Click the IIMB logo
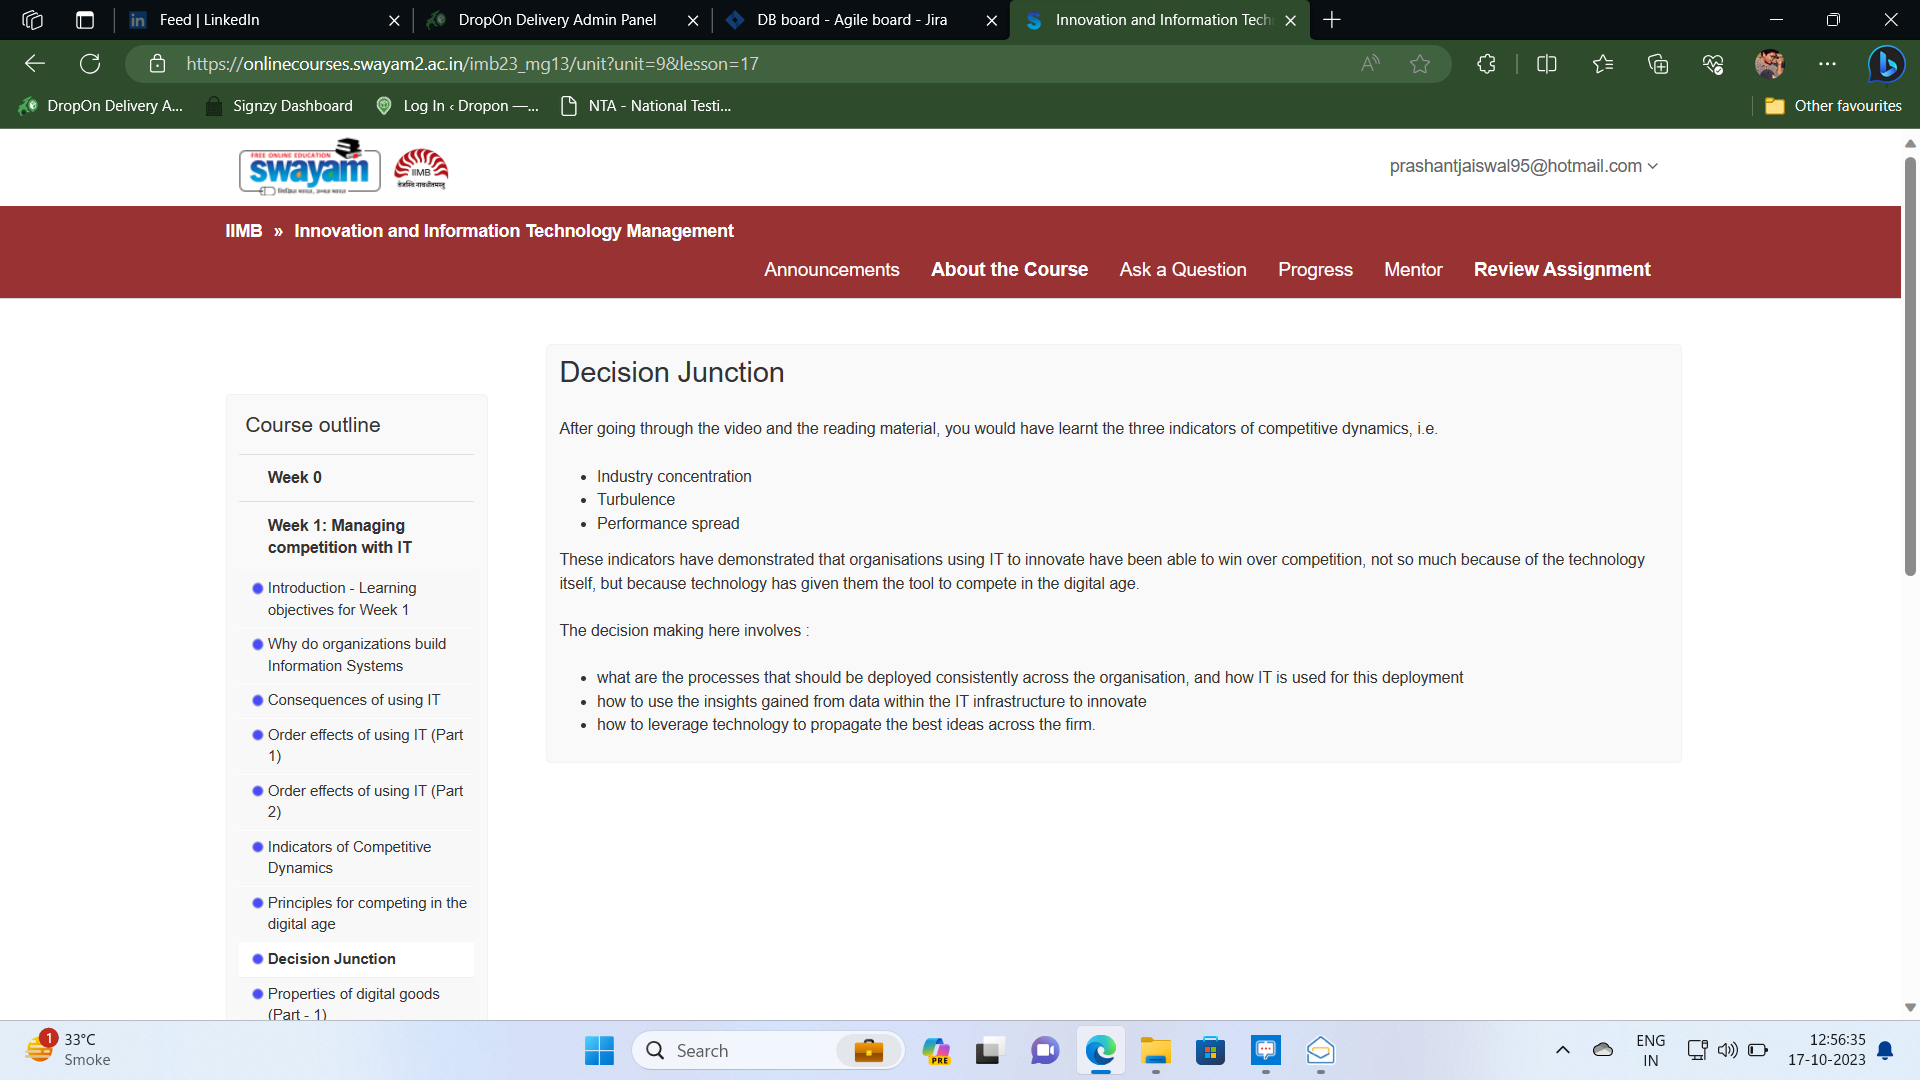 421,168
